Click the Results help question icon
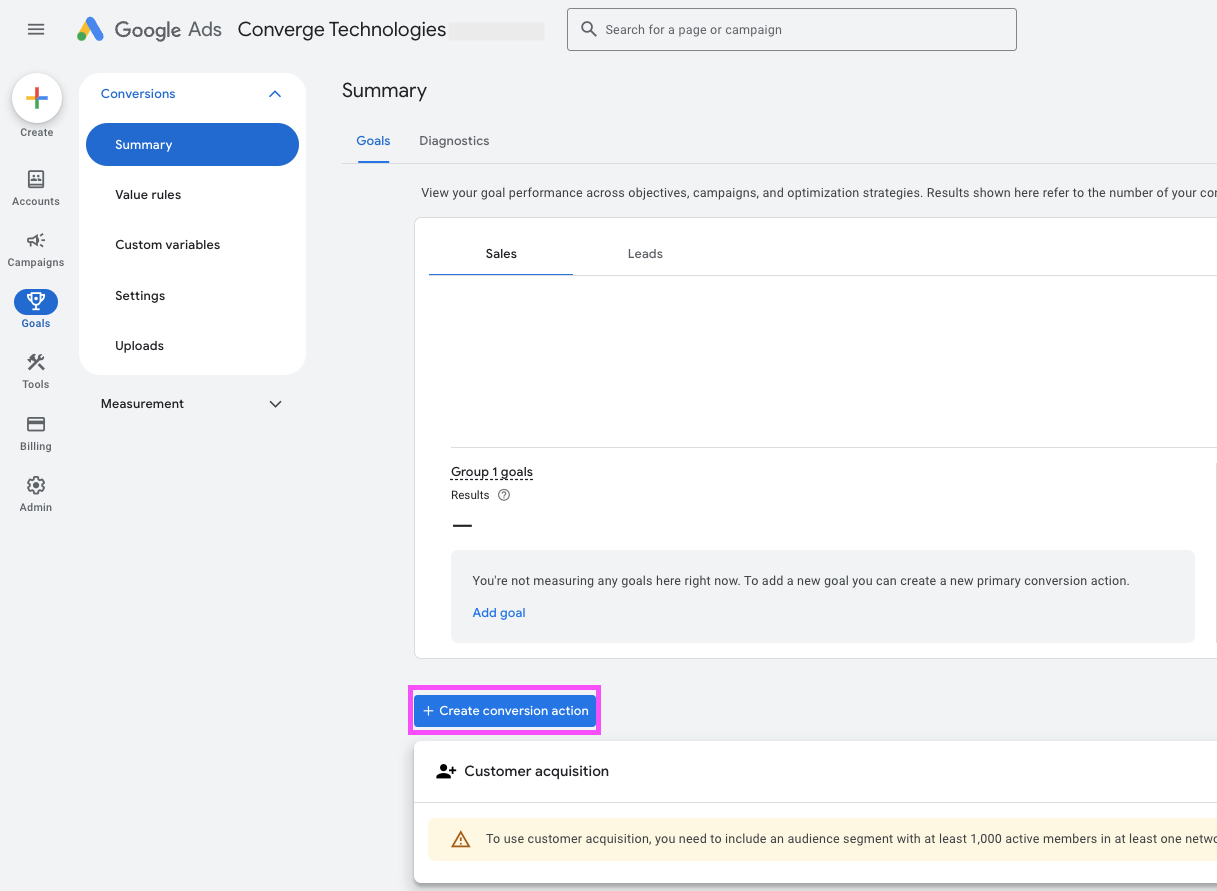This screenshot has width=1217, height=891. point(504,495)
